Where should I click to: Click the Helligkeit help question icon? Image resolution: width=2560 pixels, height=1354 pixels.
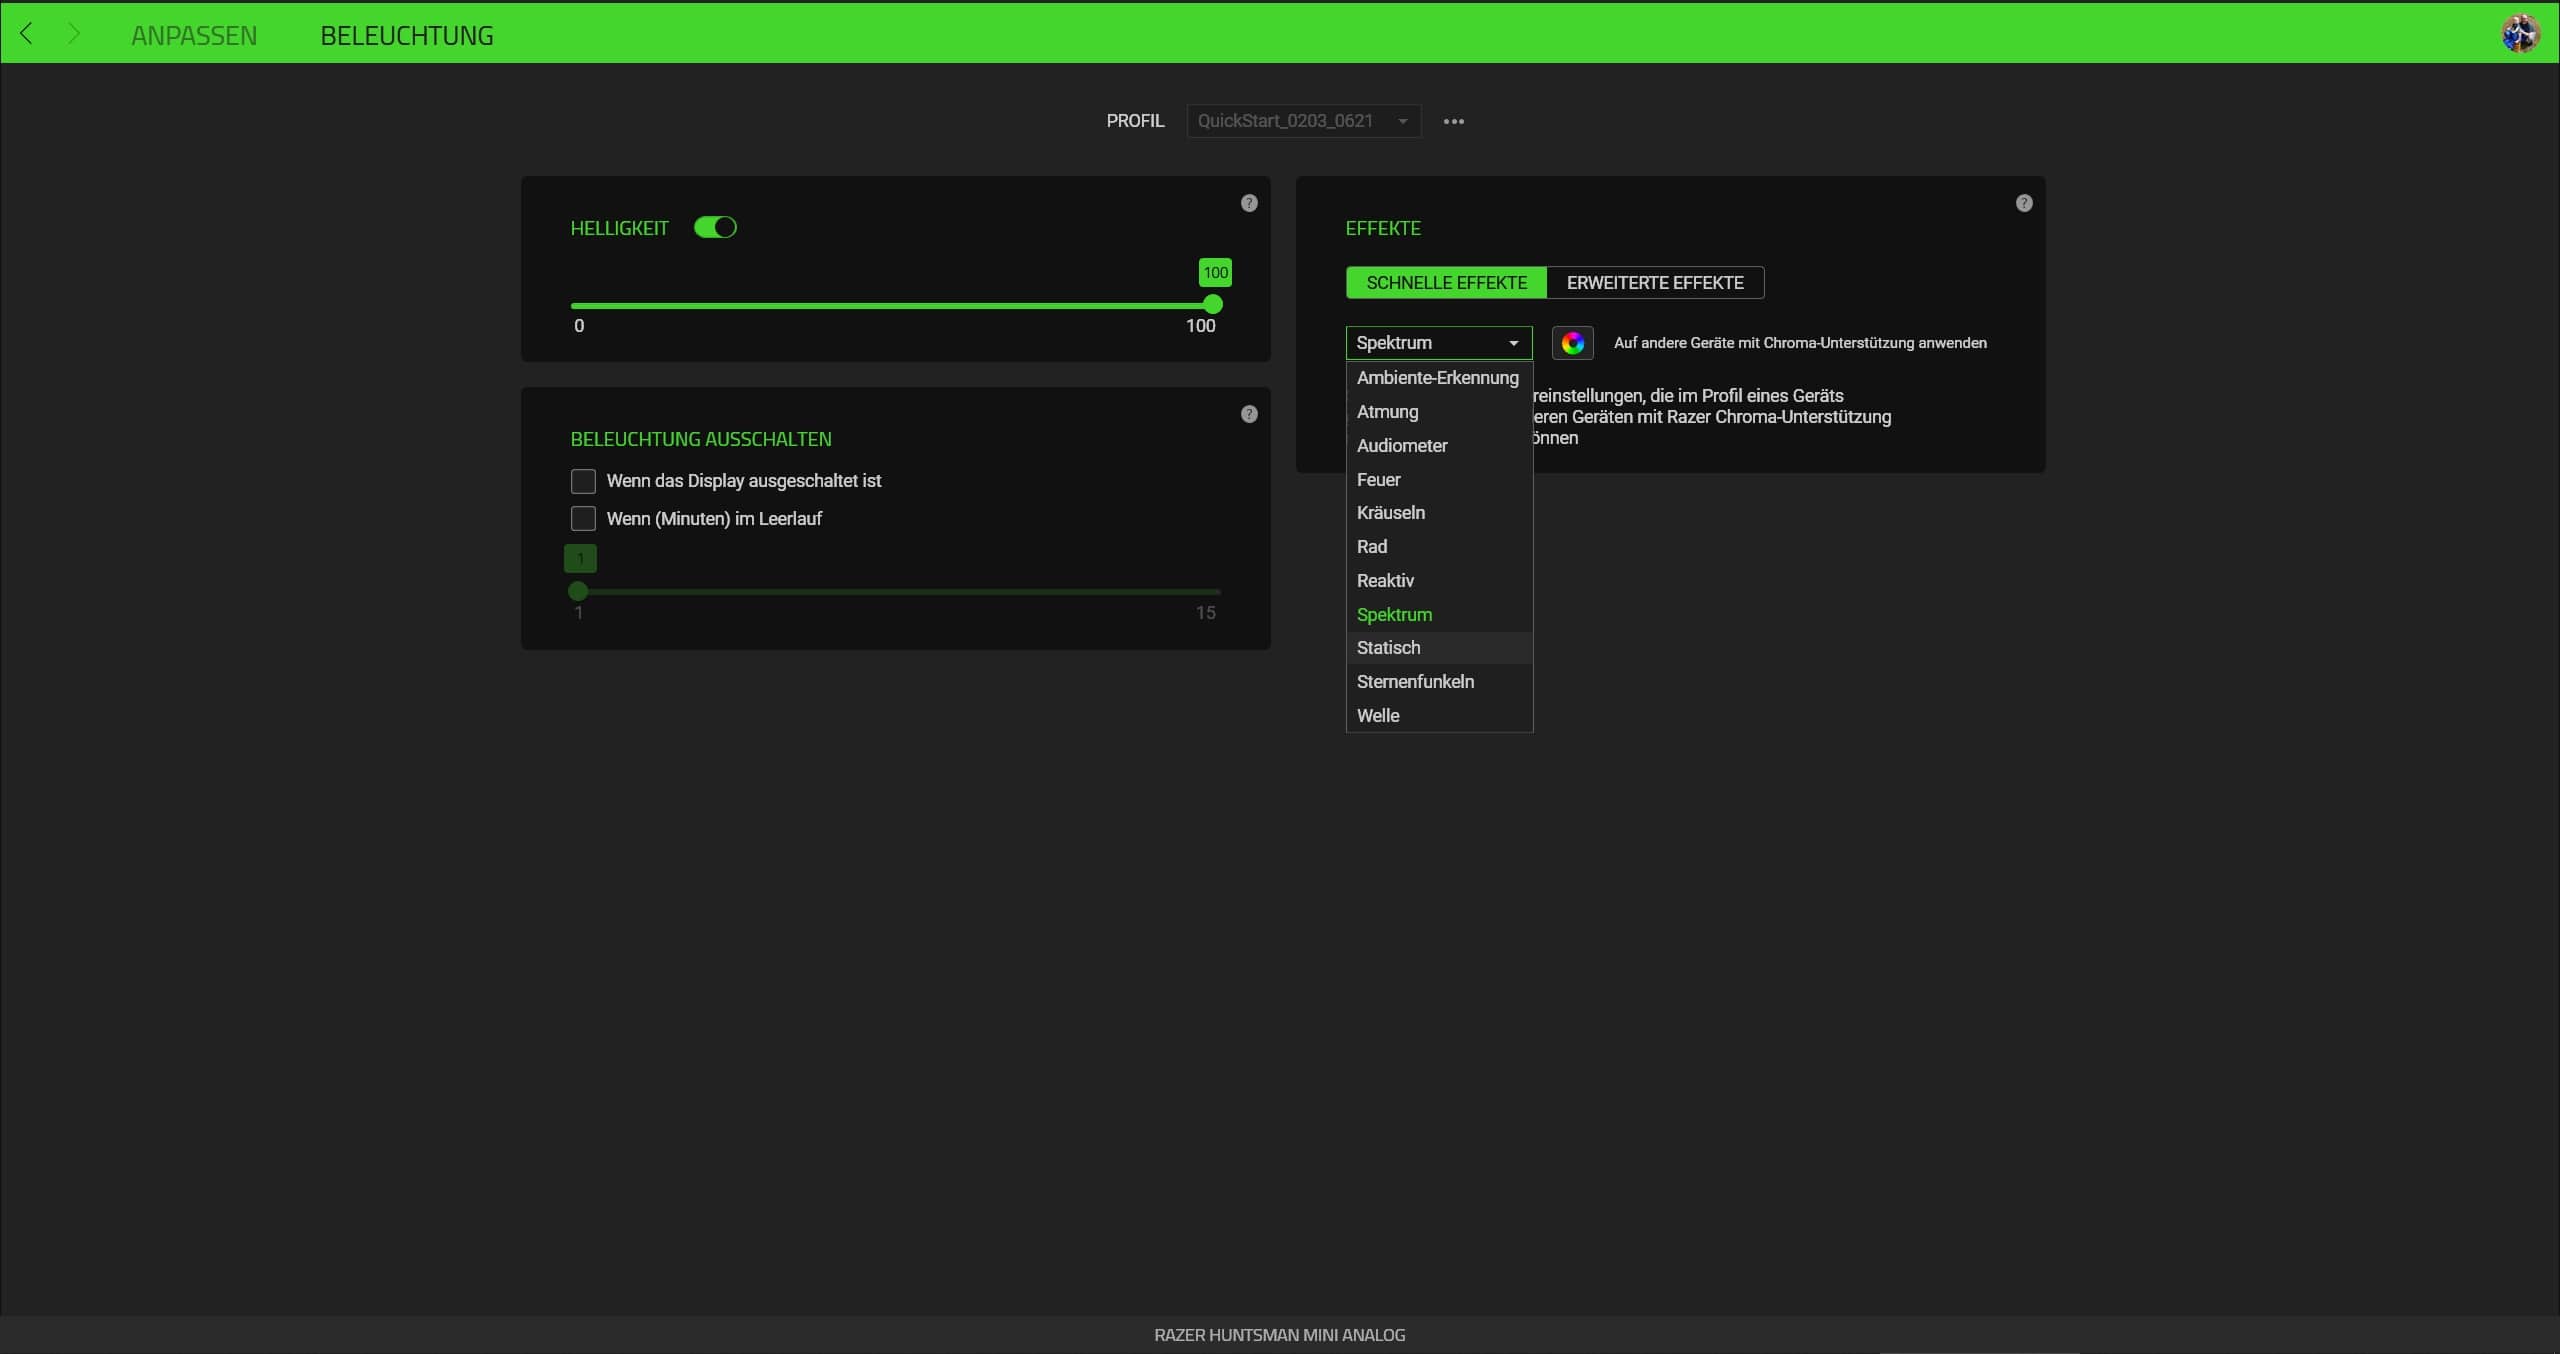pyautogui.click(x=1249, y=203)
